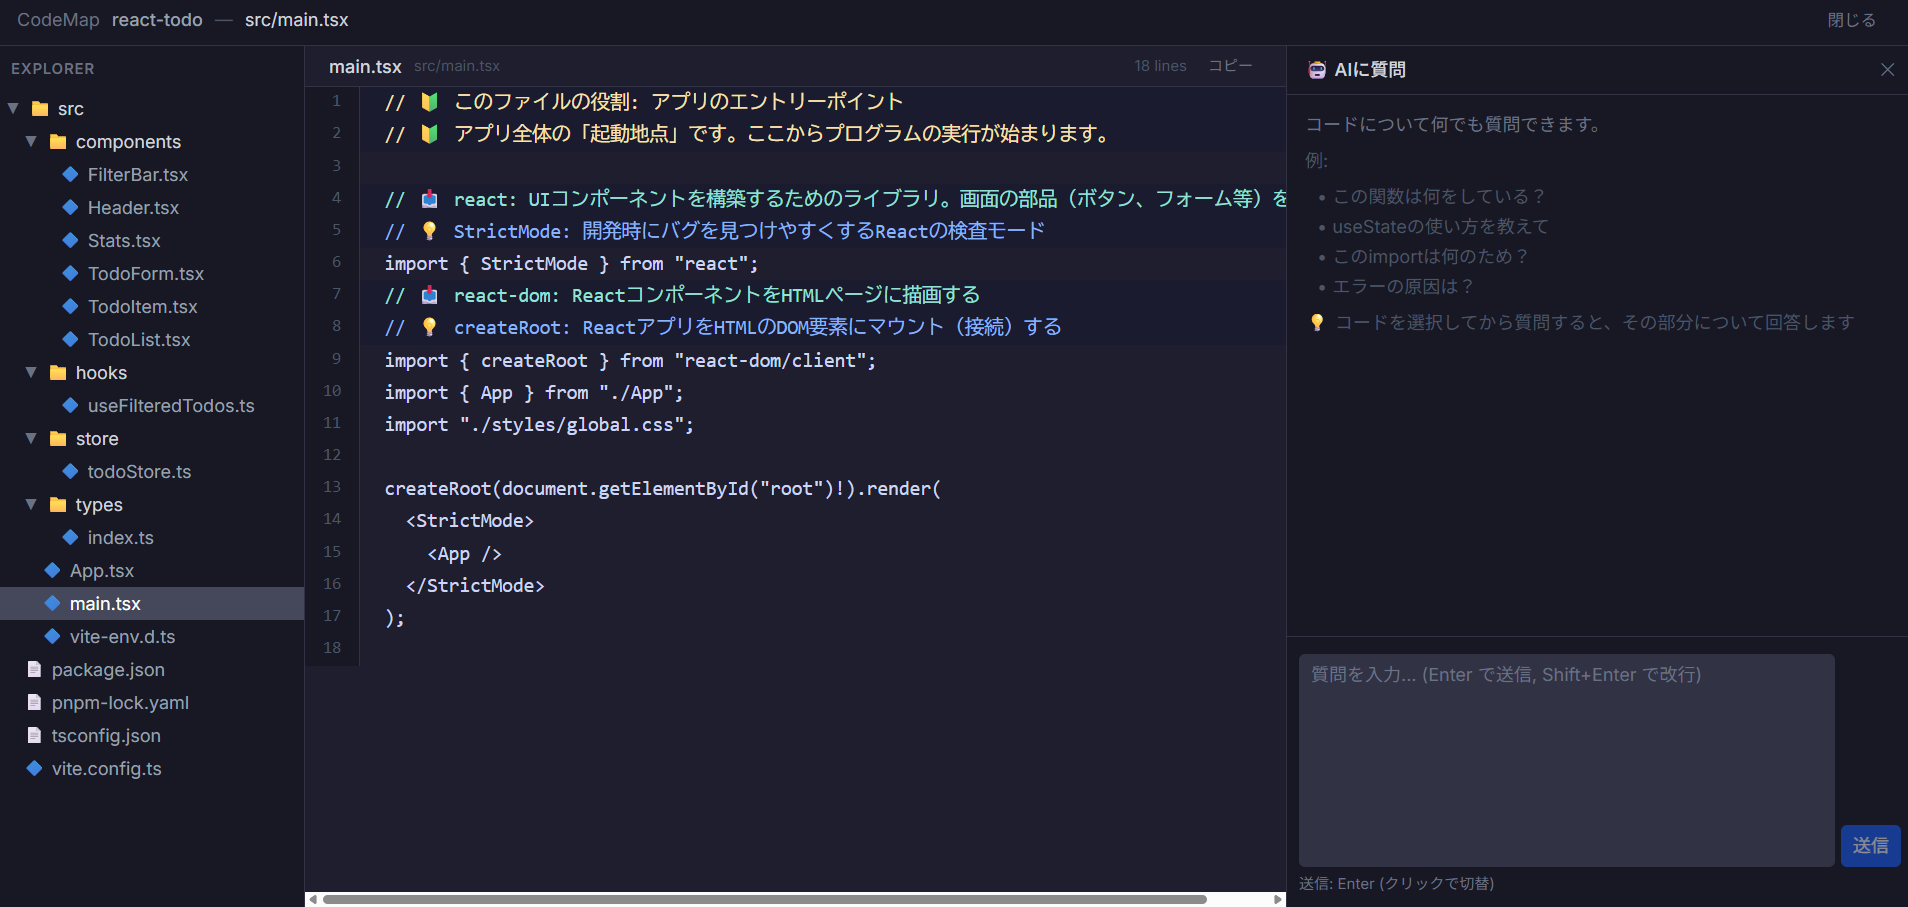Open TodoList.tsx file
1908x907 pixels.
point(139,339)
